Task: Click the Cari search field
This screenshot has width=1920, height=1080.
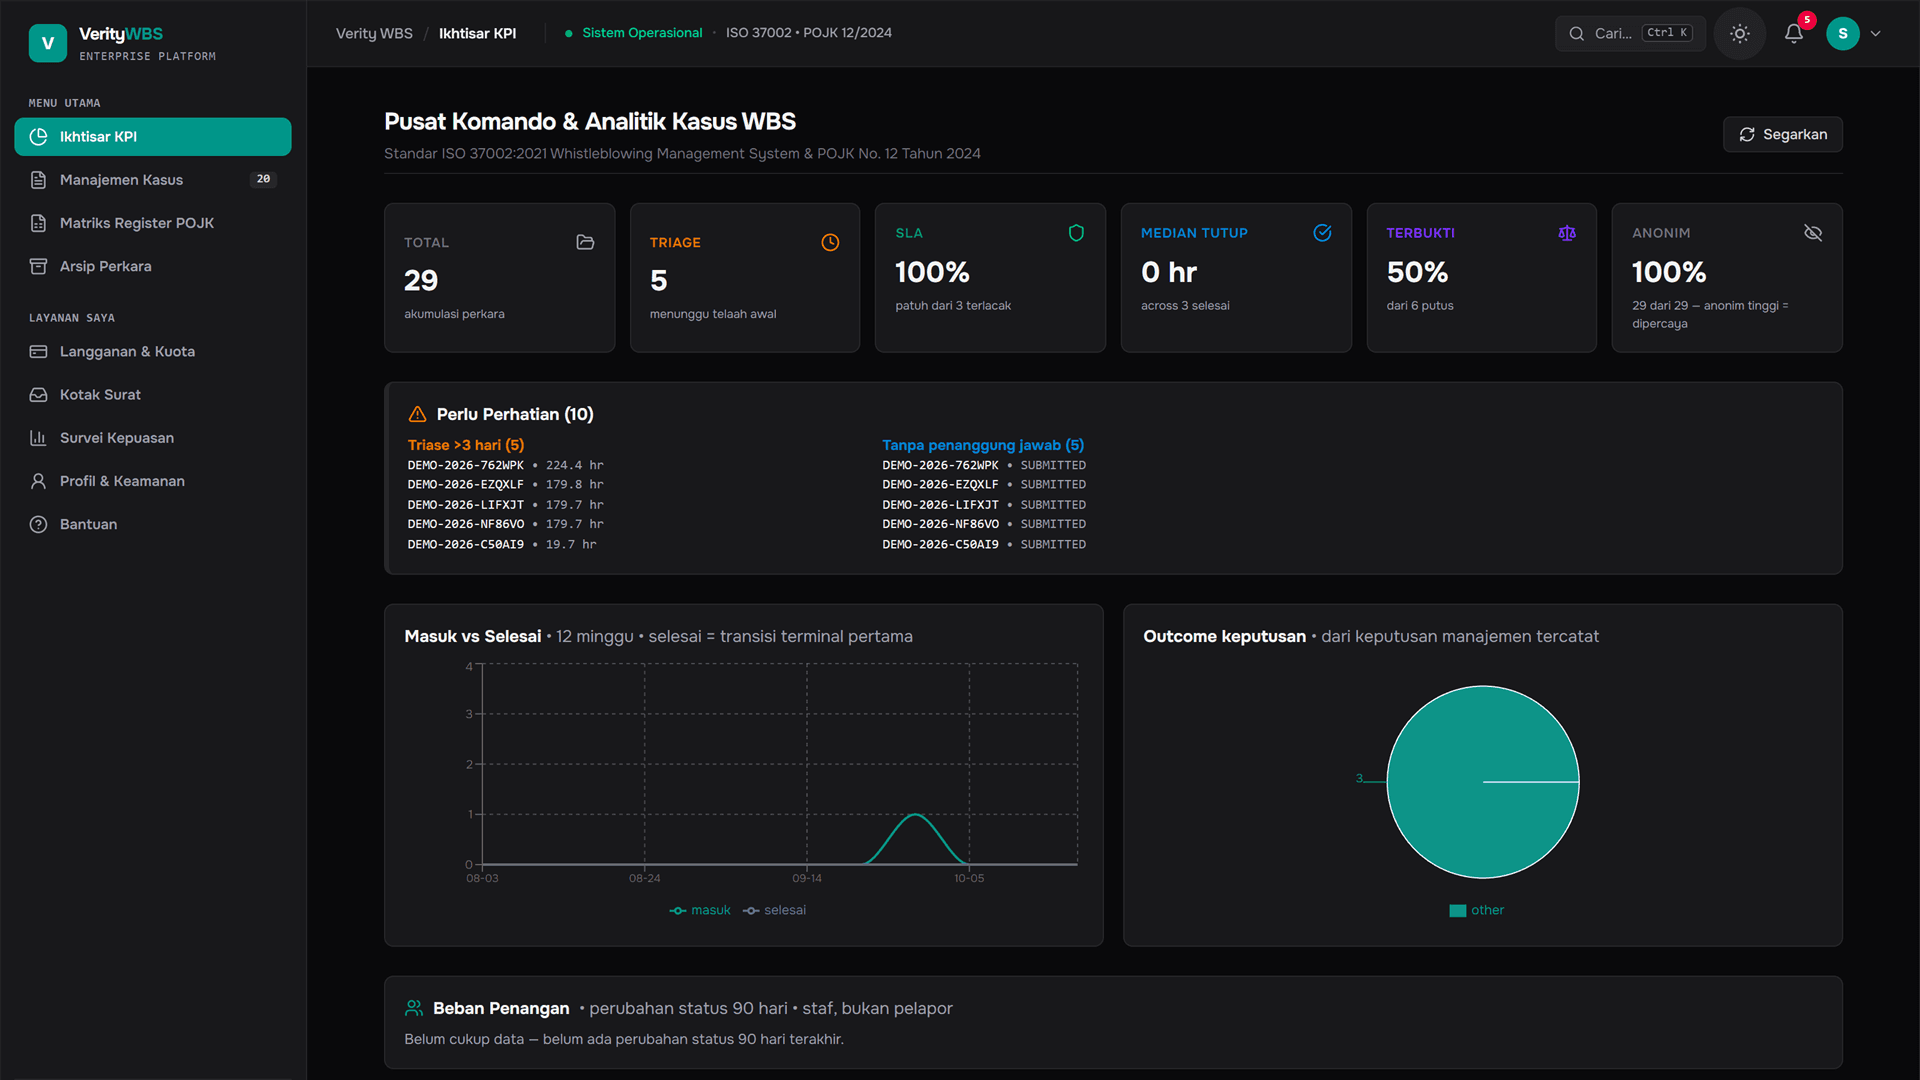Action: tap(1630, 34)
